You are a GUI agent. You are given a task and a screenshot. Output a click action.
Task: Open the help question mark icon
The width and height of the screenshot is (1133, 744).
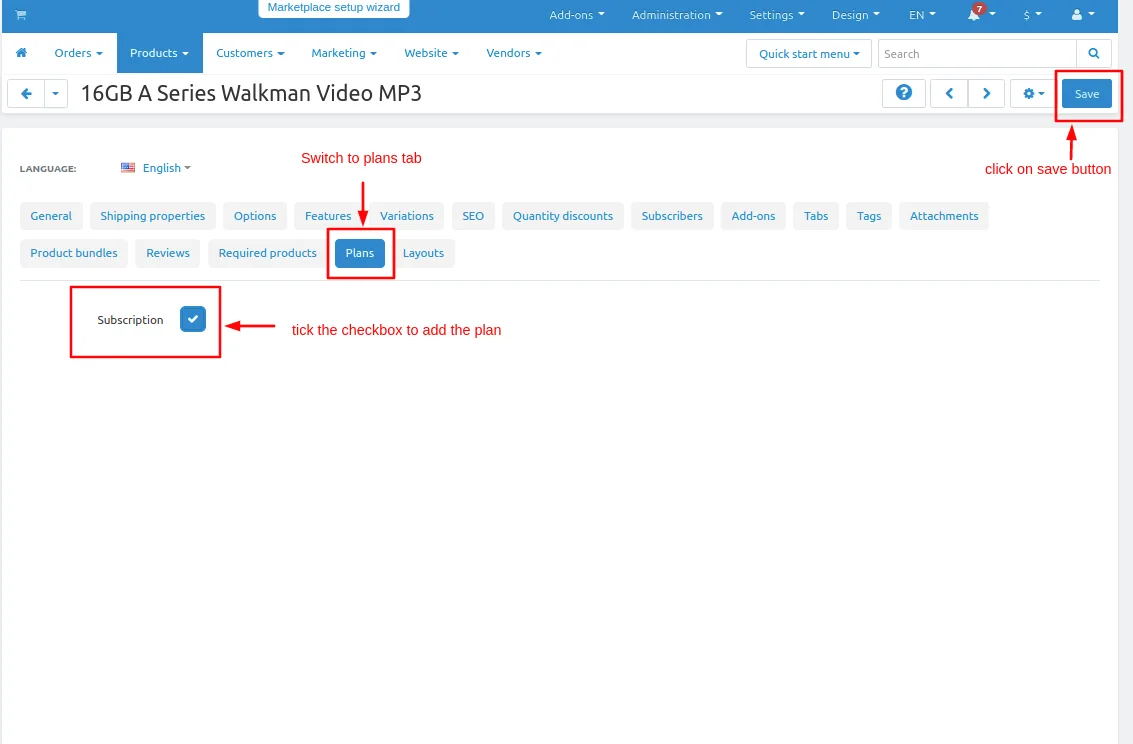point(903,93)
